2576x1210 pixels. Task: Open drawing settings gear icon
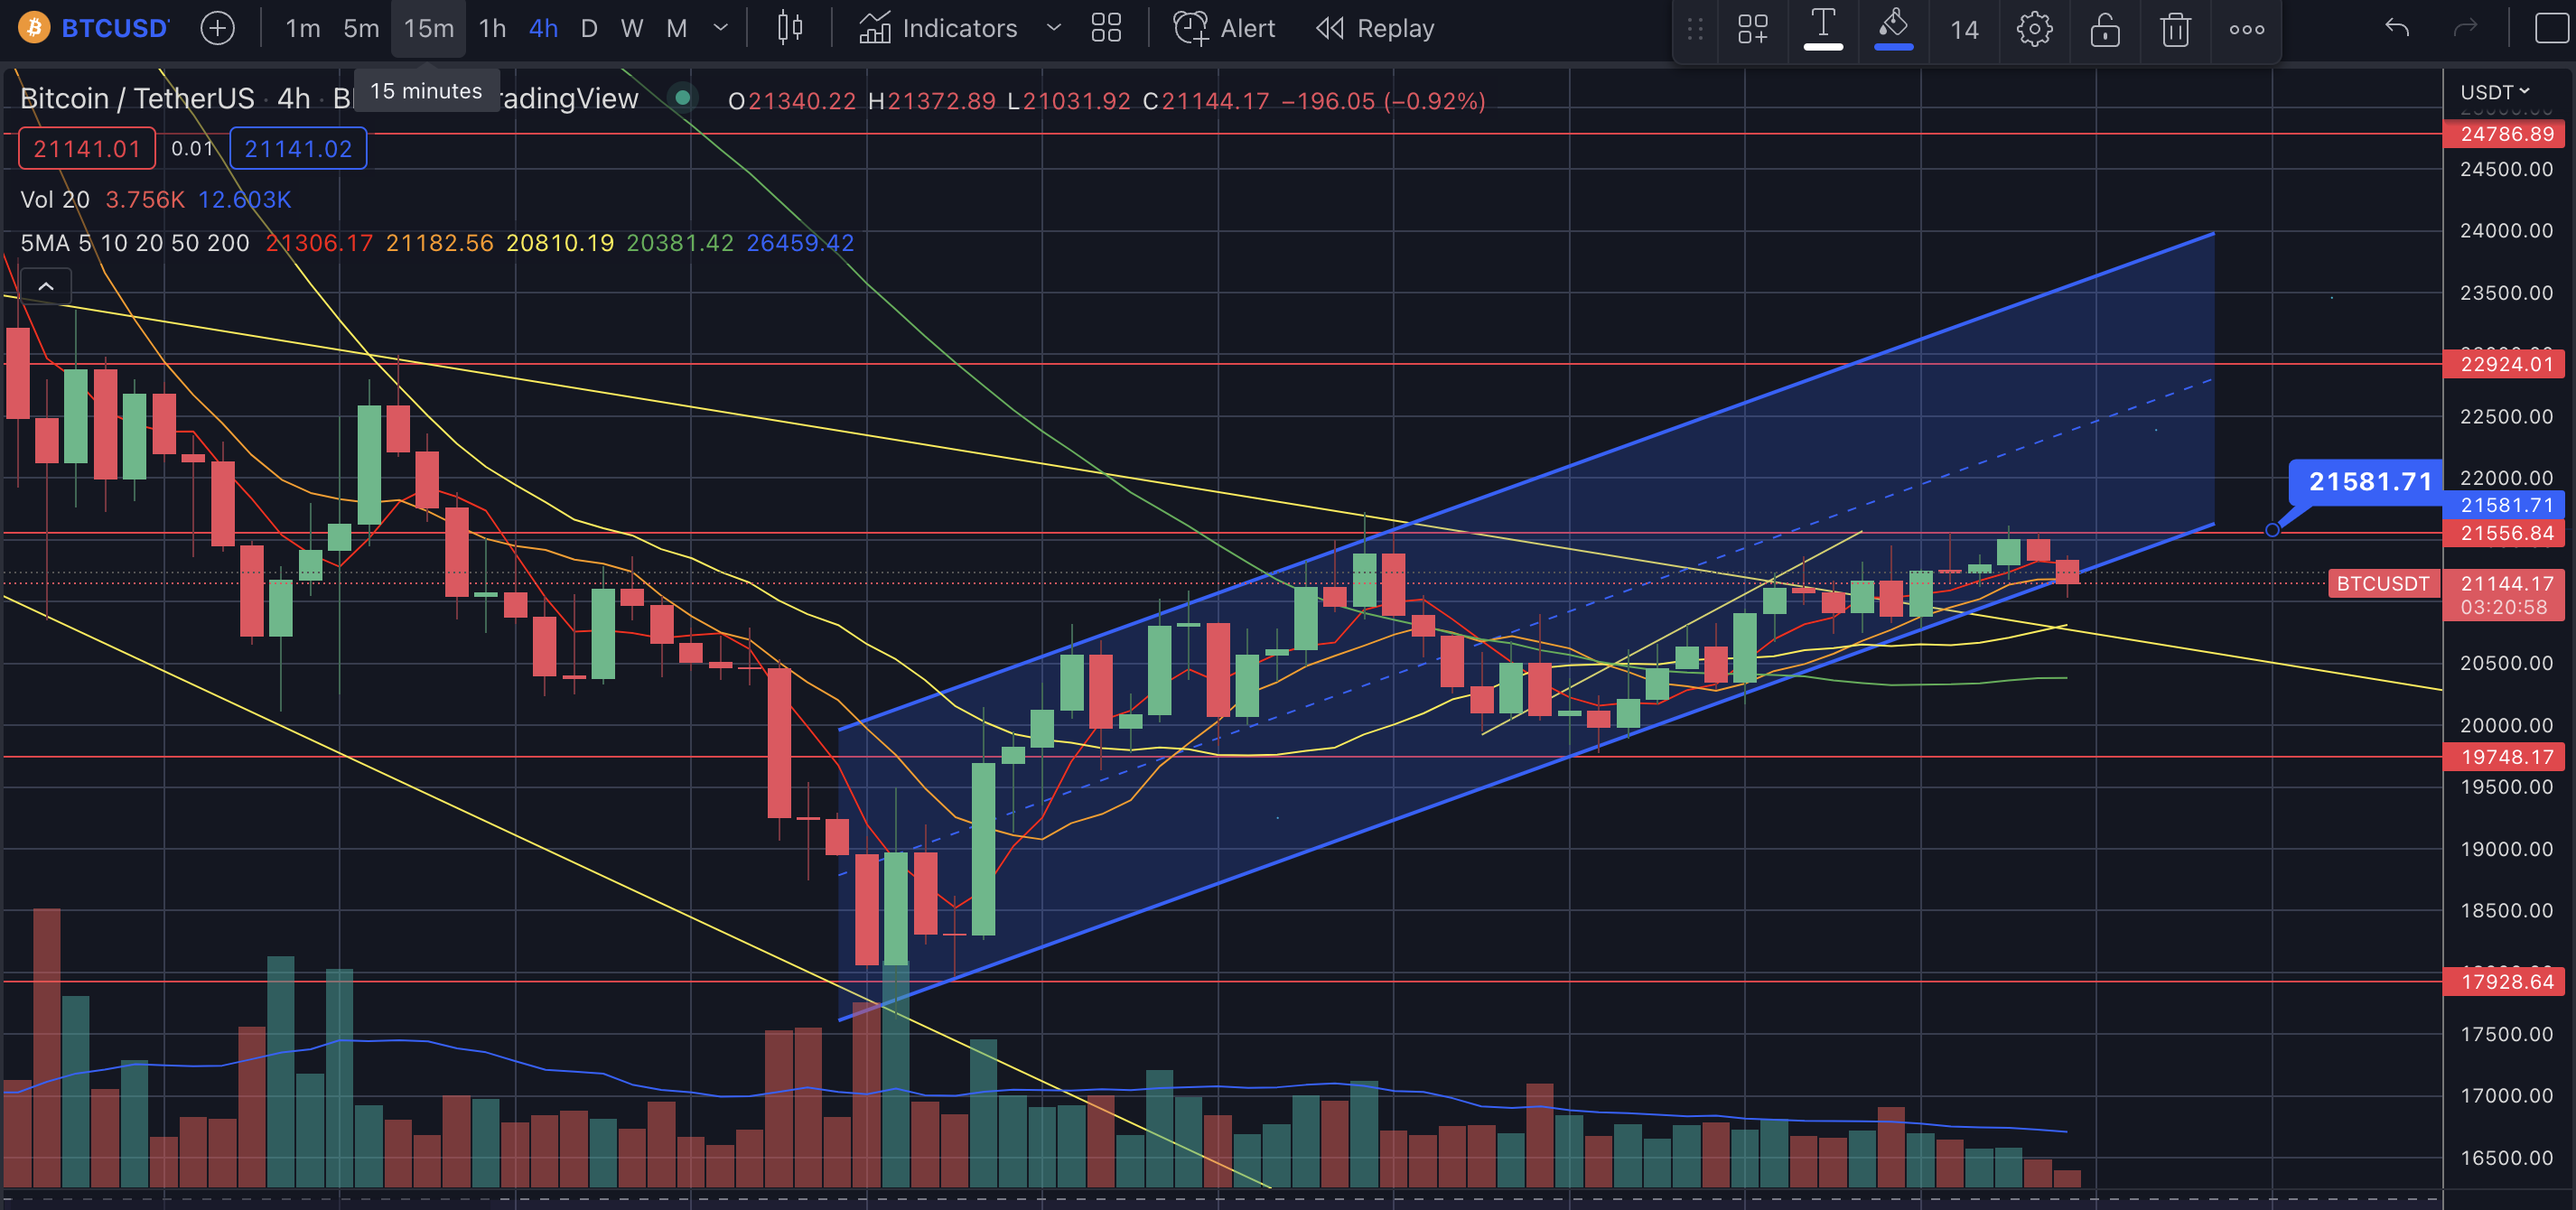2034,29
